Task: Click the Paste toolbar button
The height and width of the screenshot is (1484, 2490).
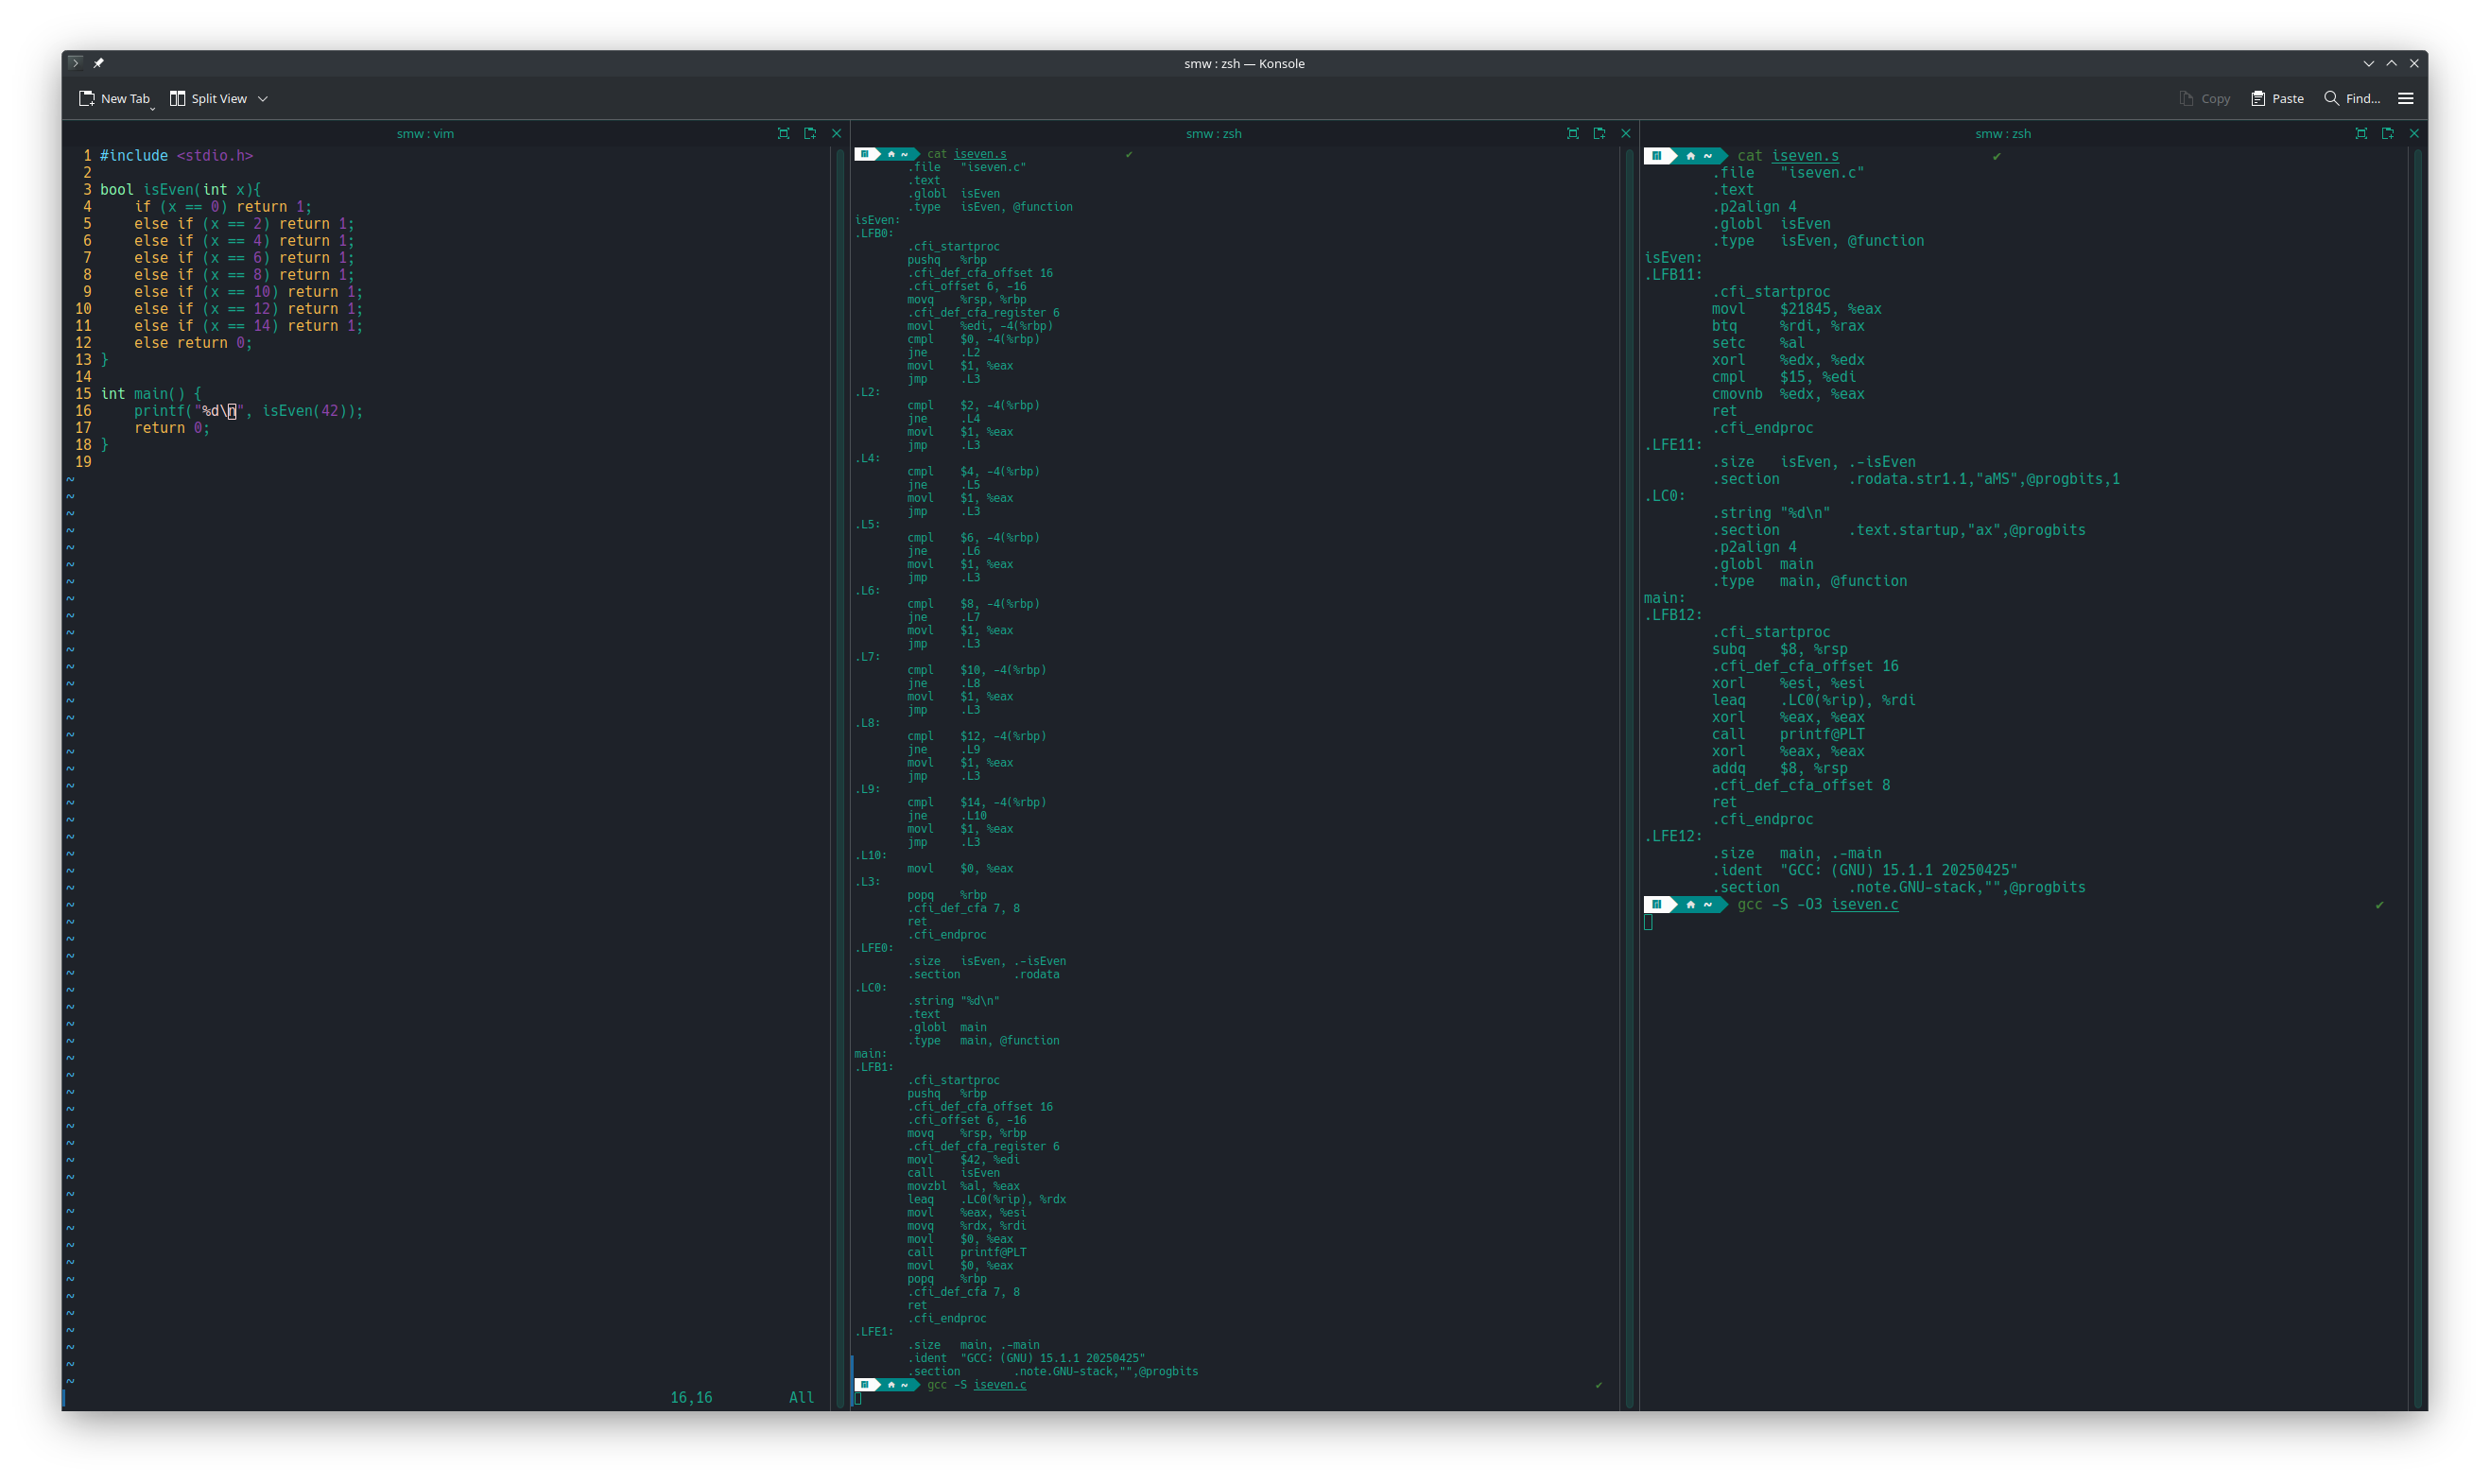Action: (2277, 98)
